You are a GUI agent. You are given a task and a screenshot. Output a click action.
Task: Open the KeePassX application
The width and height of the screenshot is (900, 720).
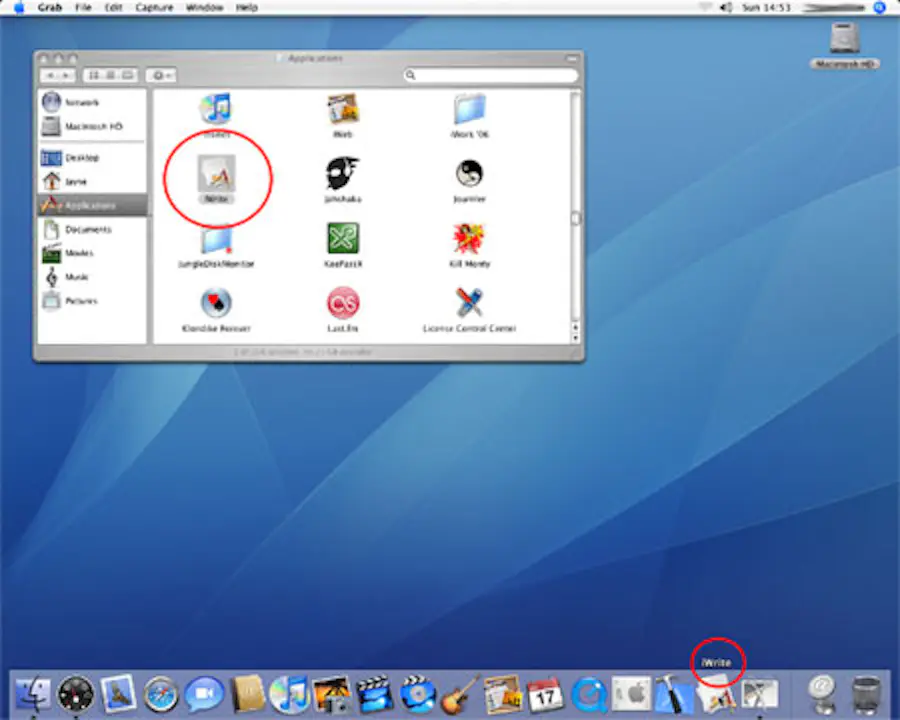pos(343,240)
